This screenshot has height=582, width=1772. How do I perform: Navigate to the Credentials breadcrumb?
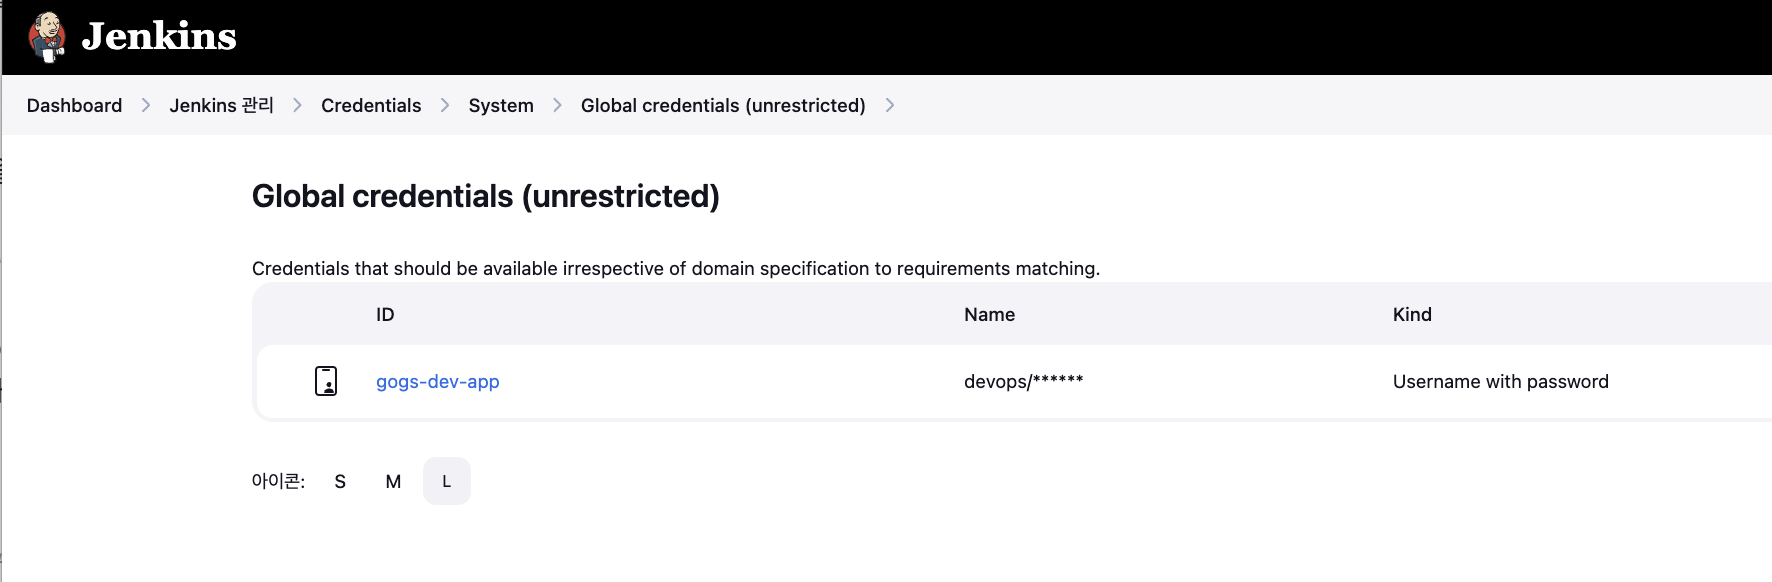point(371,105)
